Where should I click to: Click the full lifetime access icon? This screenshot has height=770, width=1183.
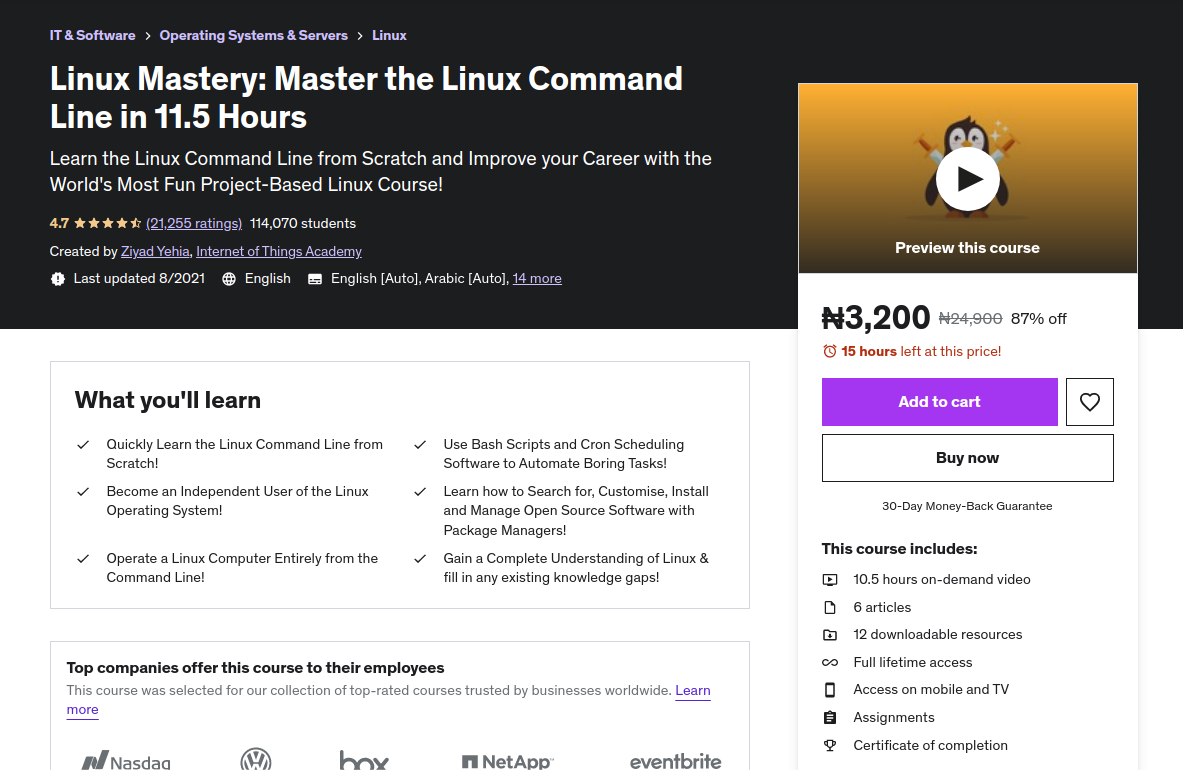pos(830,661)
